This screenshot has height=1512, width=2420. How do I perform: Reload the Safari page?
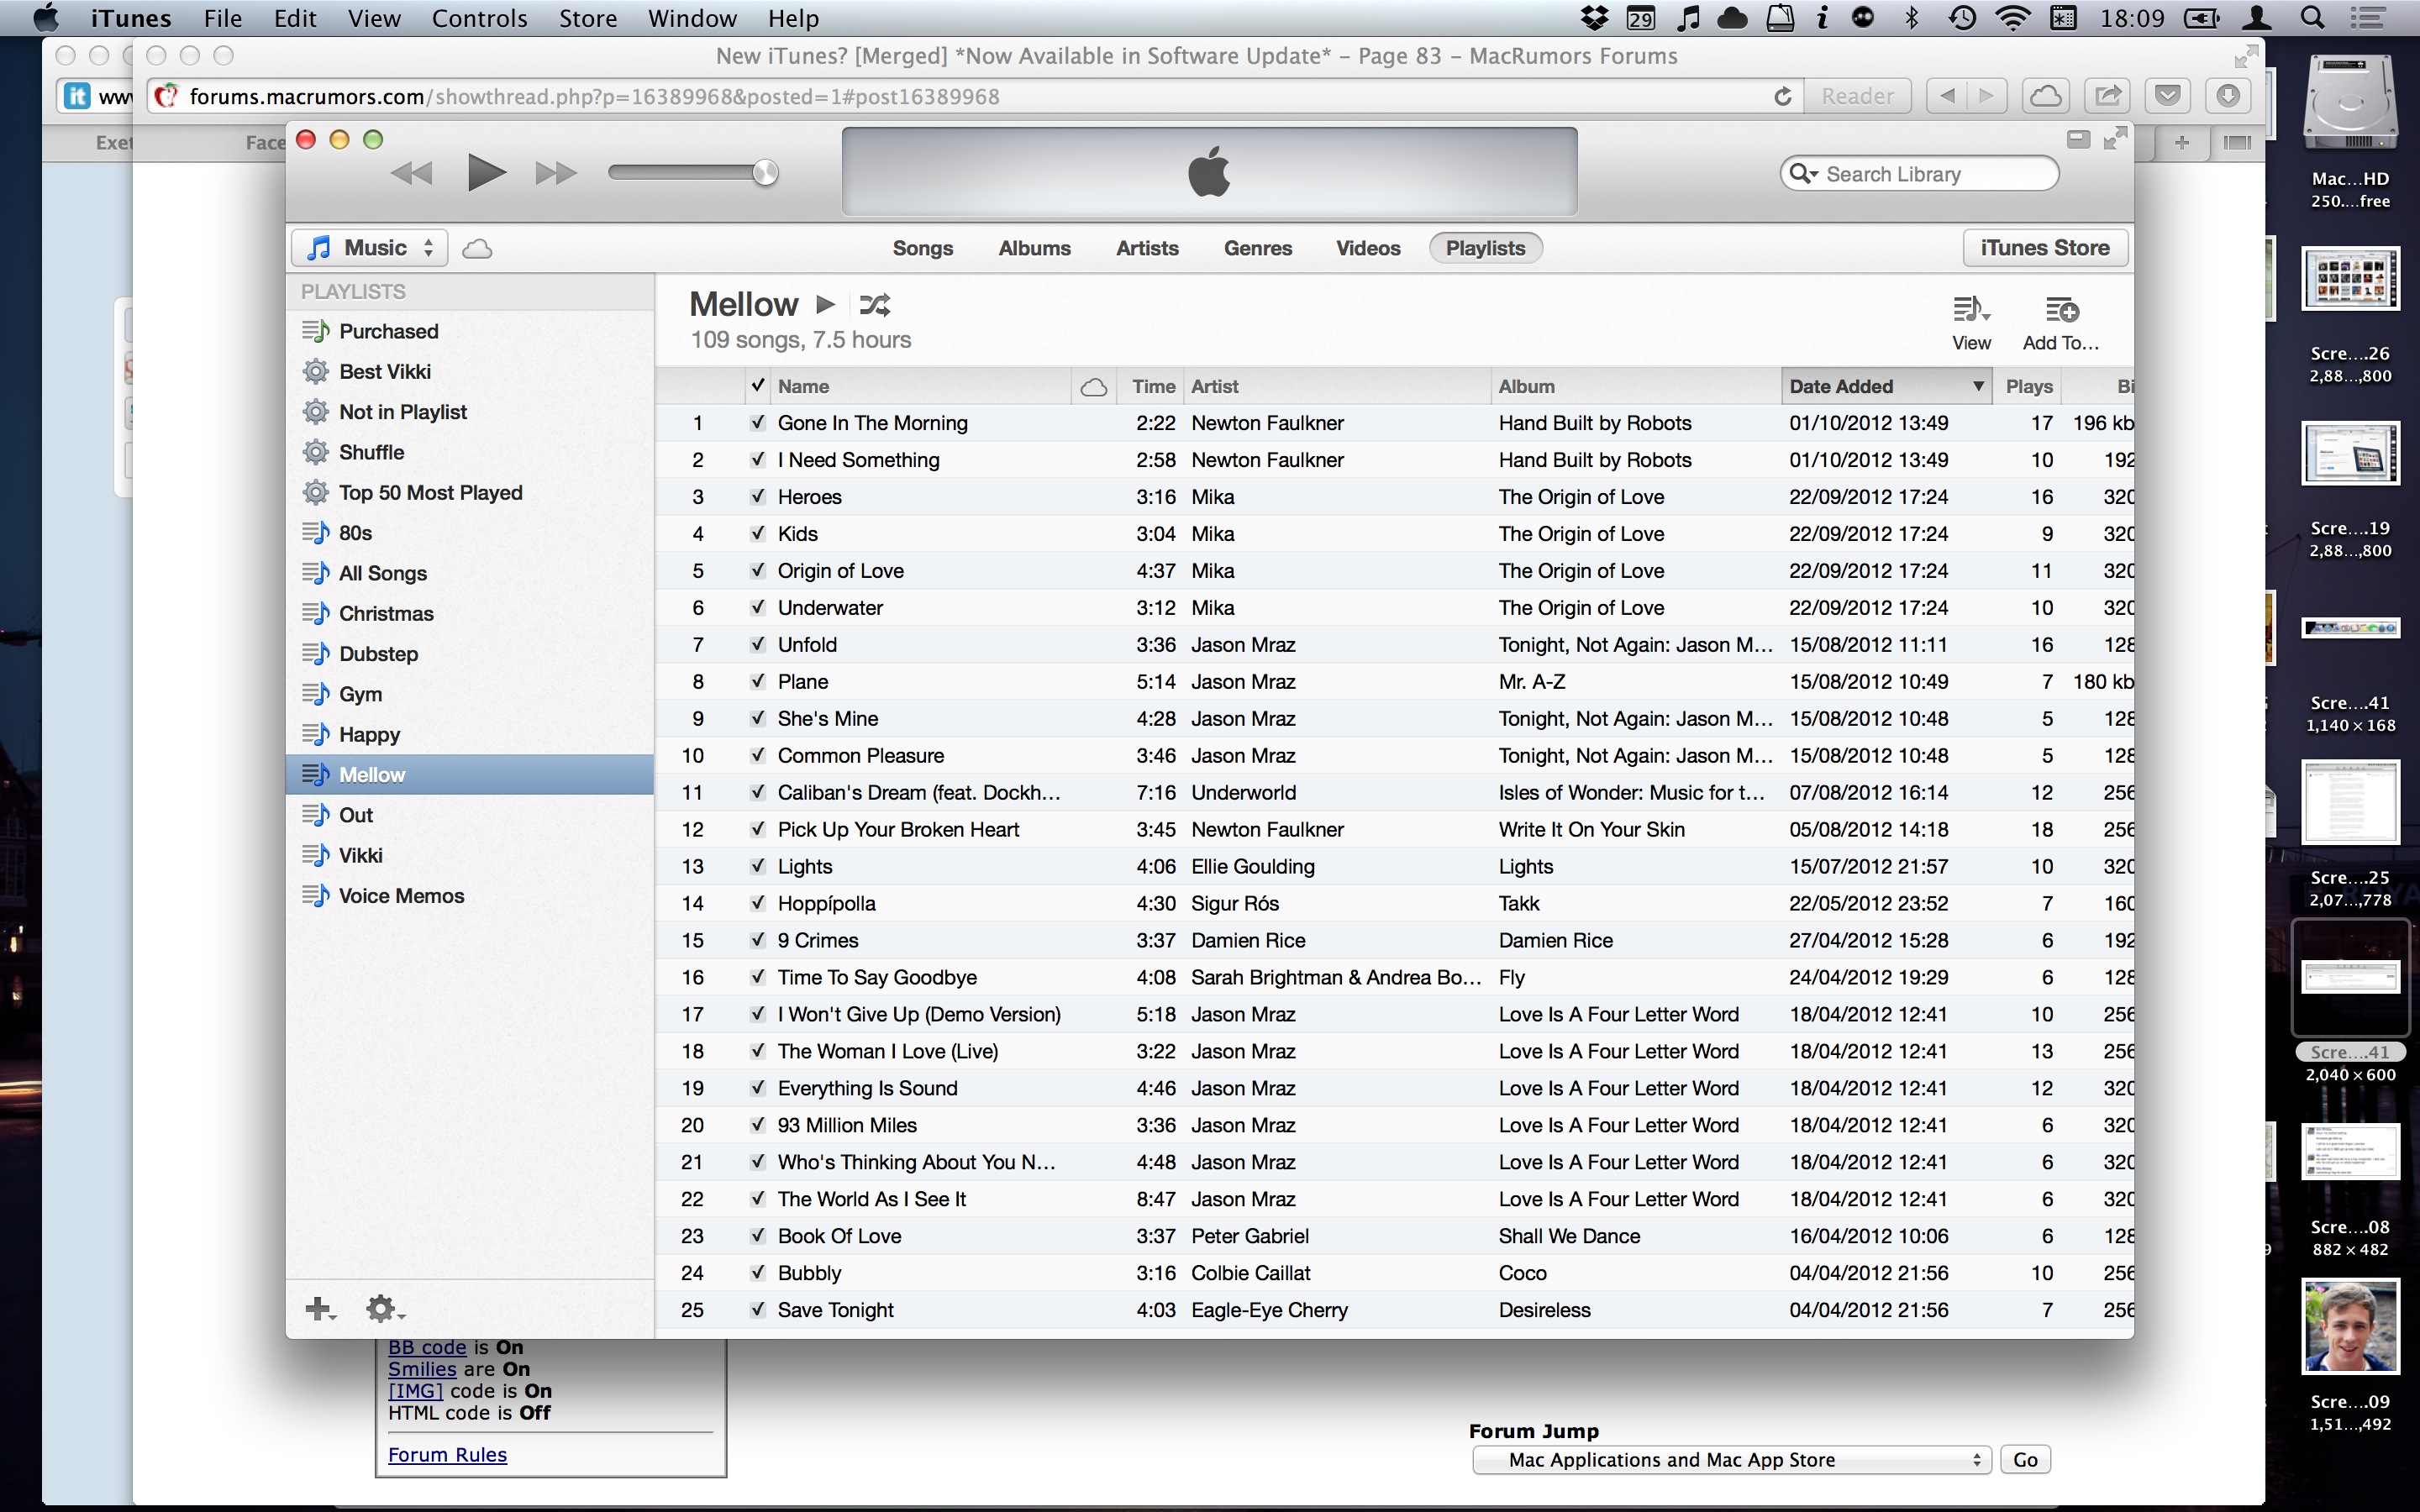[x=1782, y=97]
